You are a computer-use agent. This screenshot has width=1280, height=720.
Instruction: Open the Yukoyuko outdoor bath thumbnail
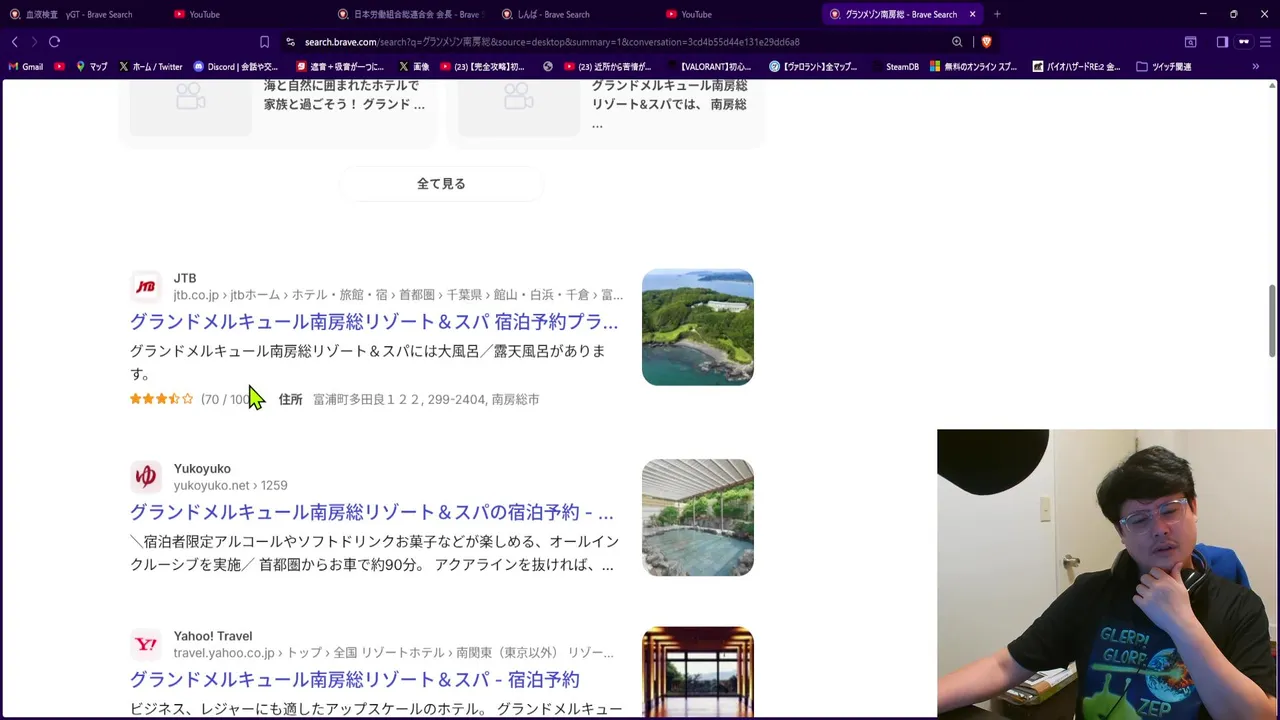click(698, 517)
